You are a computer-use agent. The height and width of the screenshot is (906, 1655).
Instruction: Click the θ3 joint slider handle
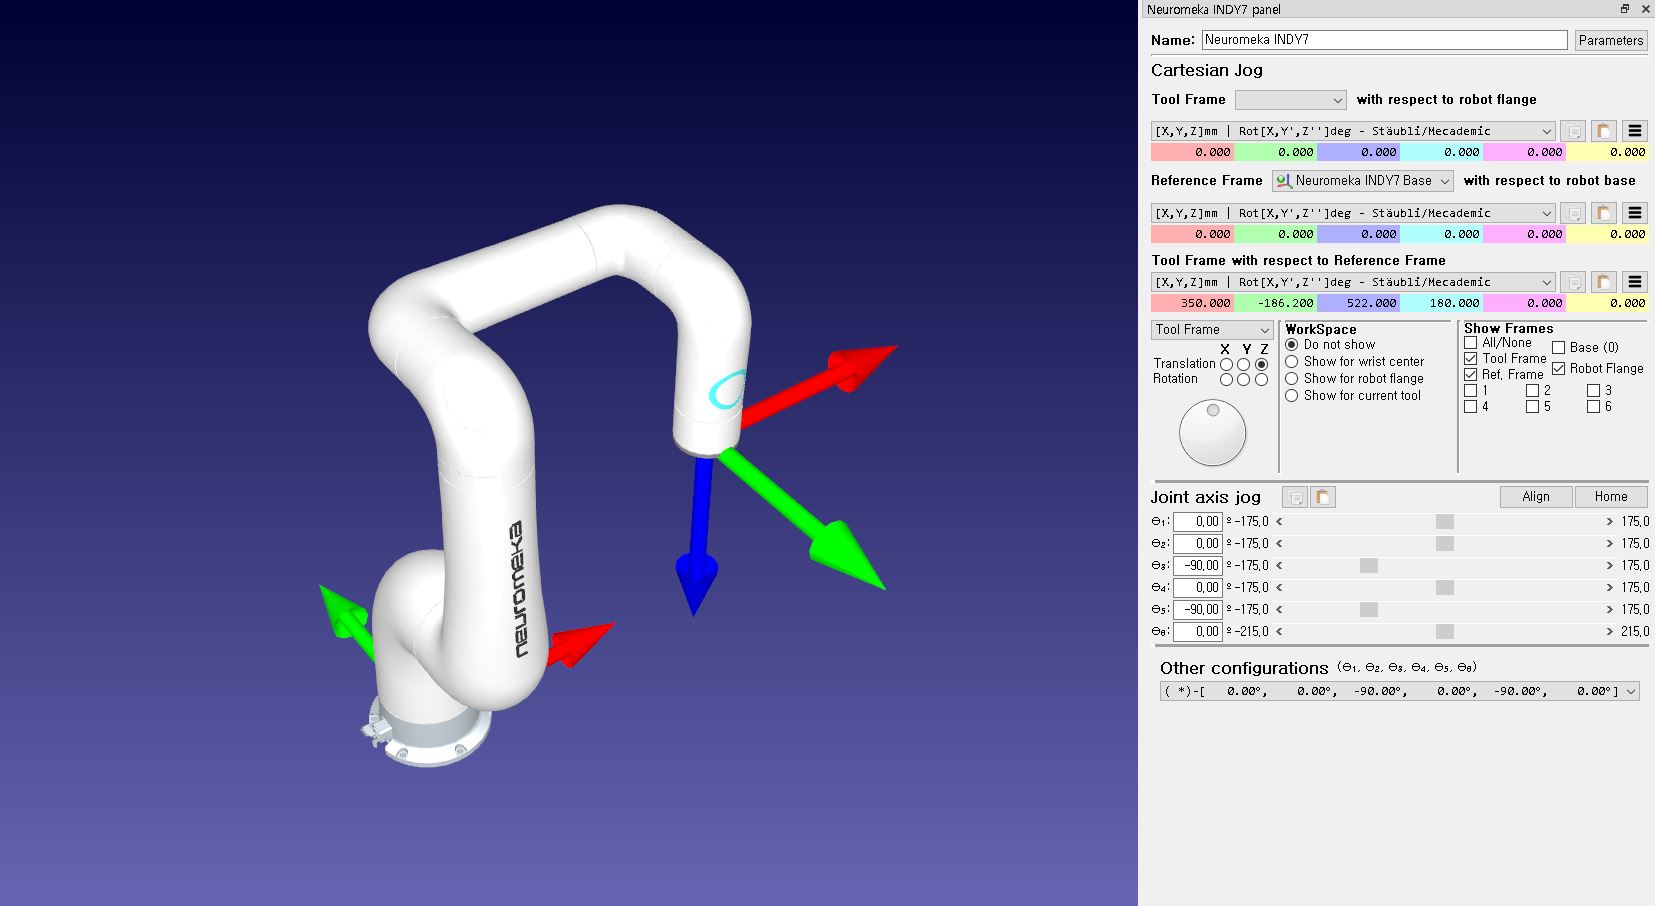[x=1369, y=566]
